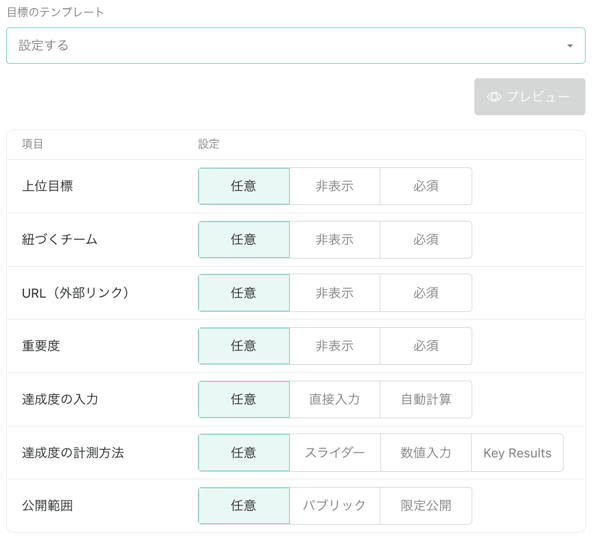Set 紐づくチーム to 非表示
This screenshot has height=550, width=600.
334,240
